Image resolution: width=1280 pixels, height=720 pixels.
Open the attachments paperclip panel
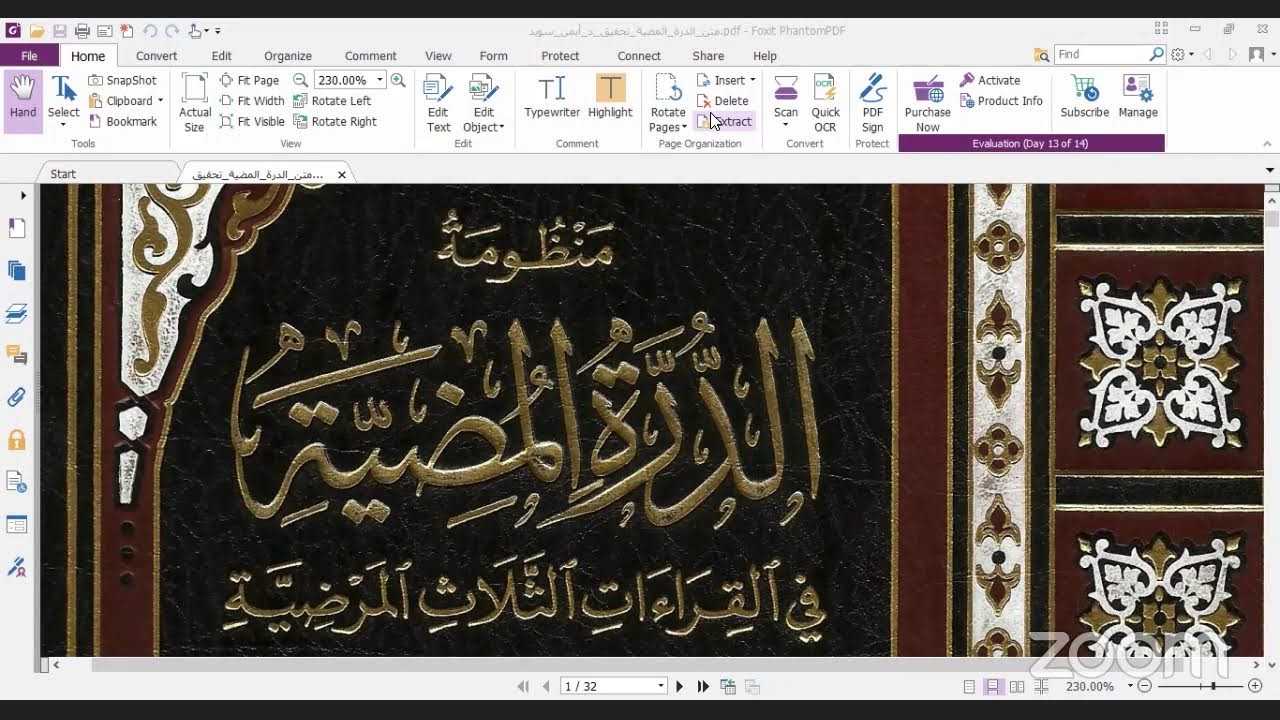point(17,397)
